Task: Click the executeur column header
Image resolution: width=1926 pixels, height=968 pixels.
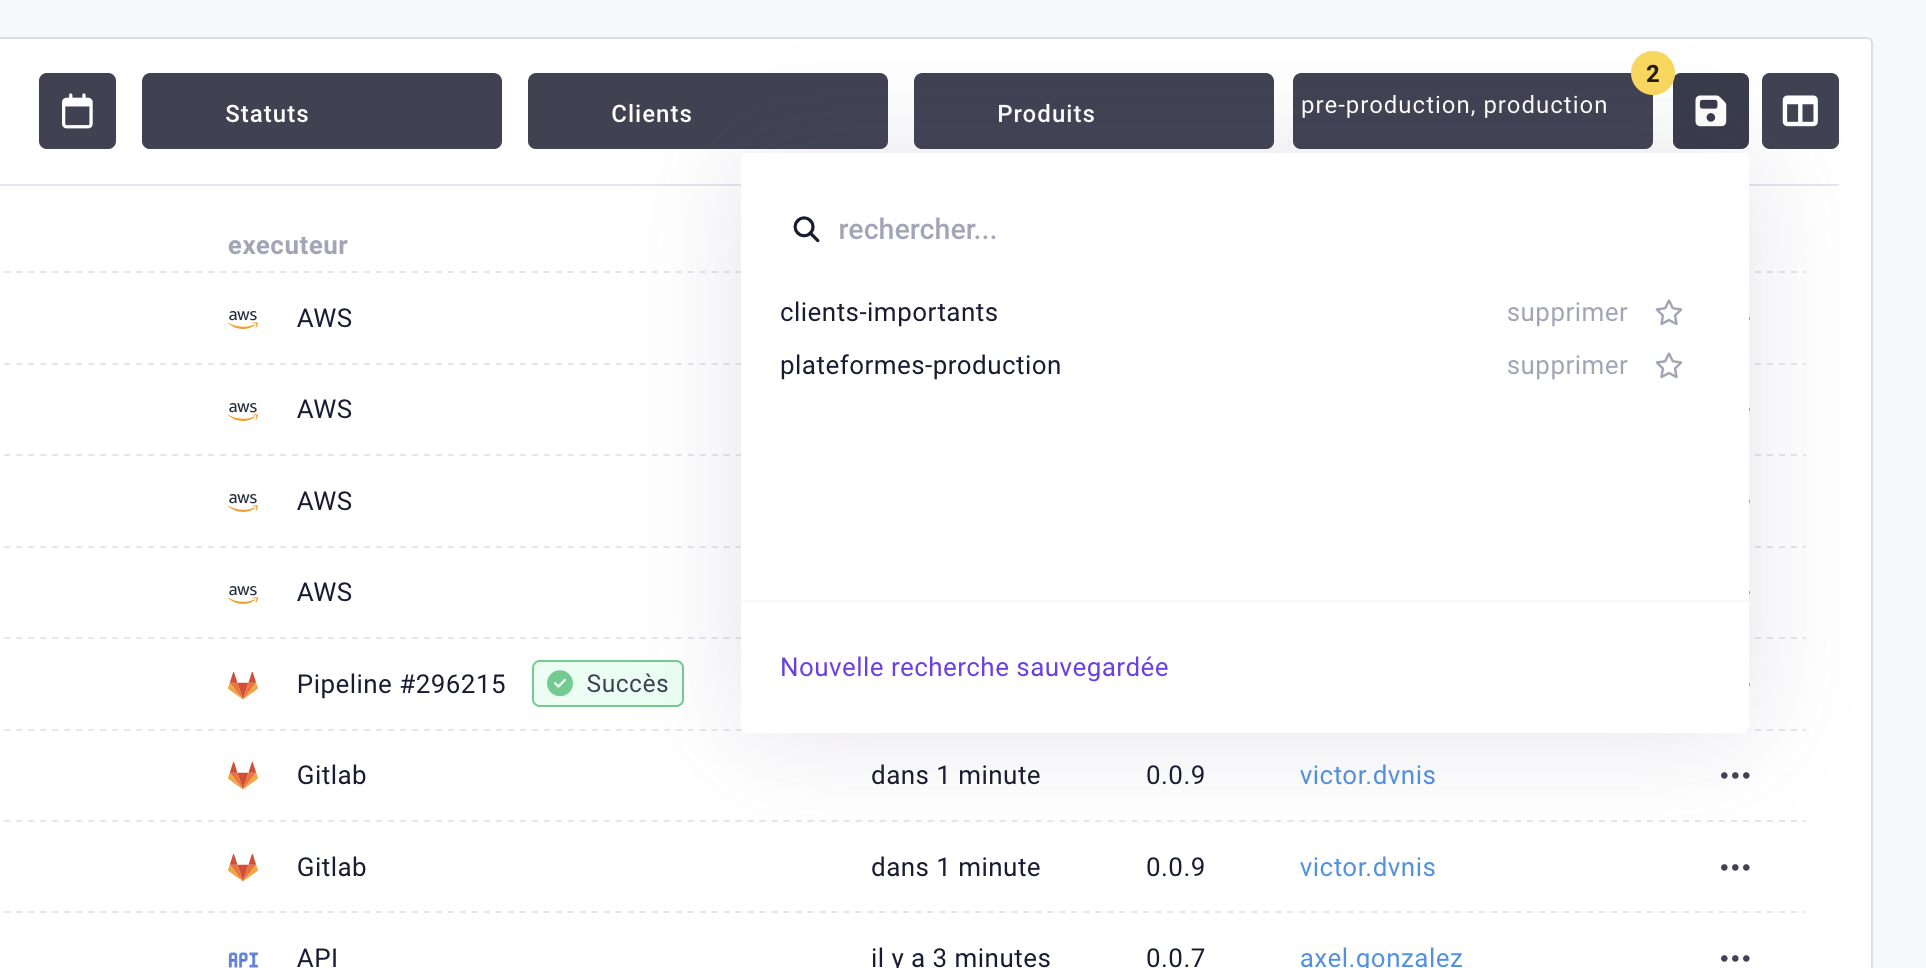Action: 288,245
